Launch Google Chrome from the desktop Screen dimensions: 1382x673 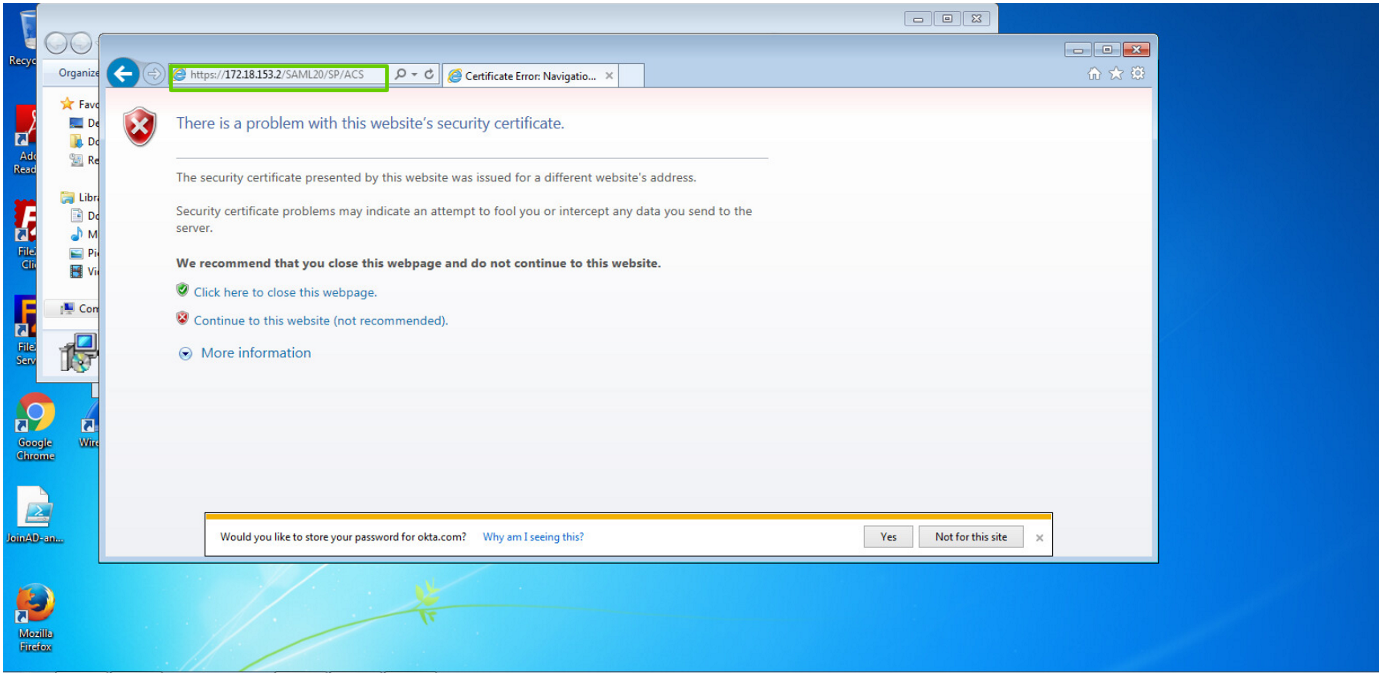click(x=35, y=427)
